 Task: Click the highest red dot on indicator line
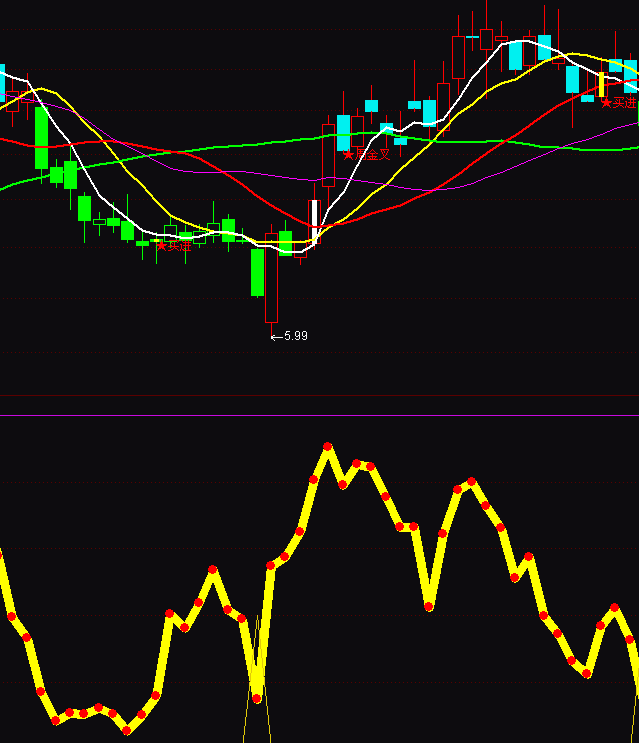tap(327, 445)
